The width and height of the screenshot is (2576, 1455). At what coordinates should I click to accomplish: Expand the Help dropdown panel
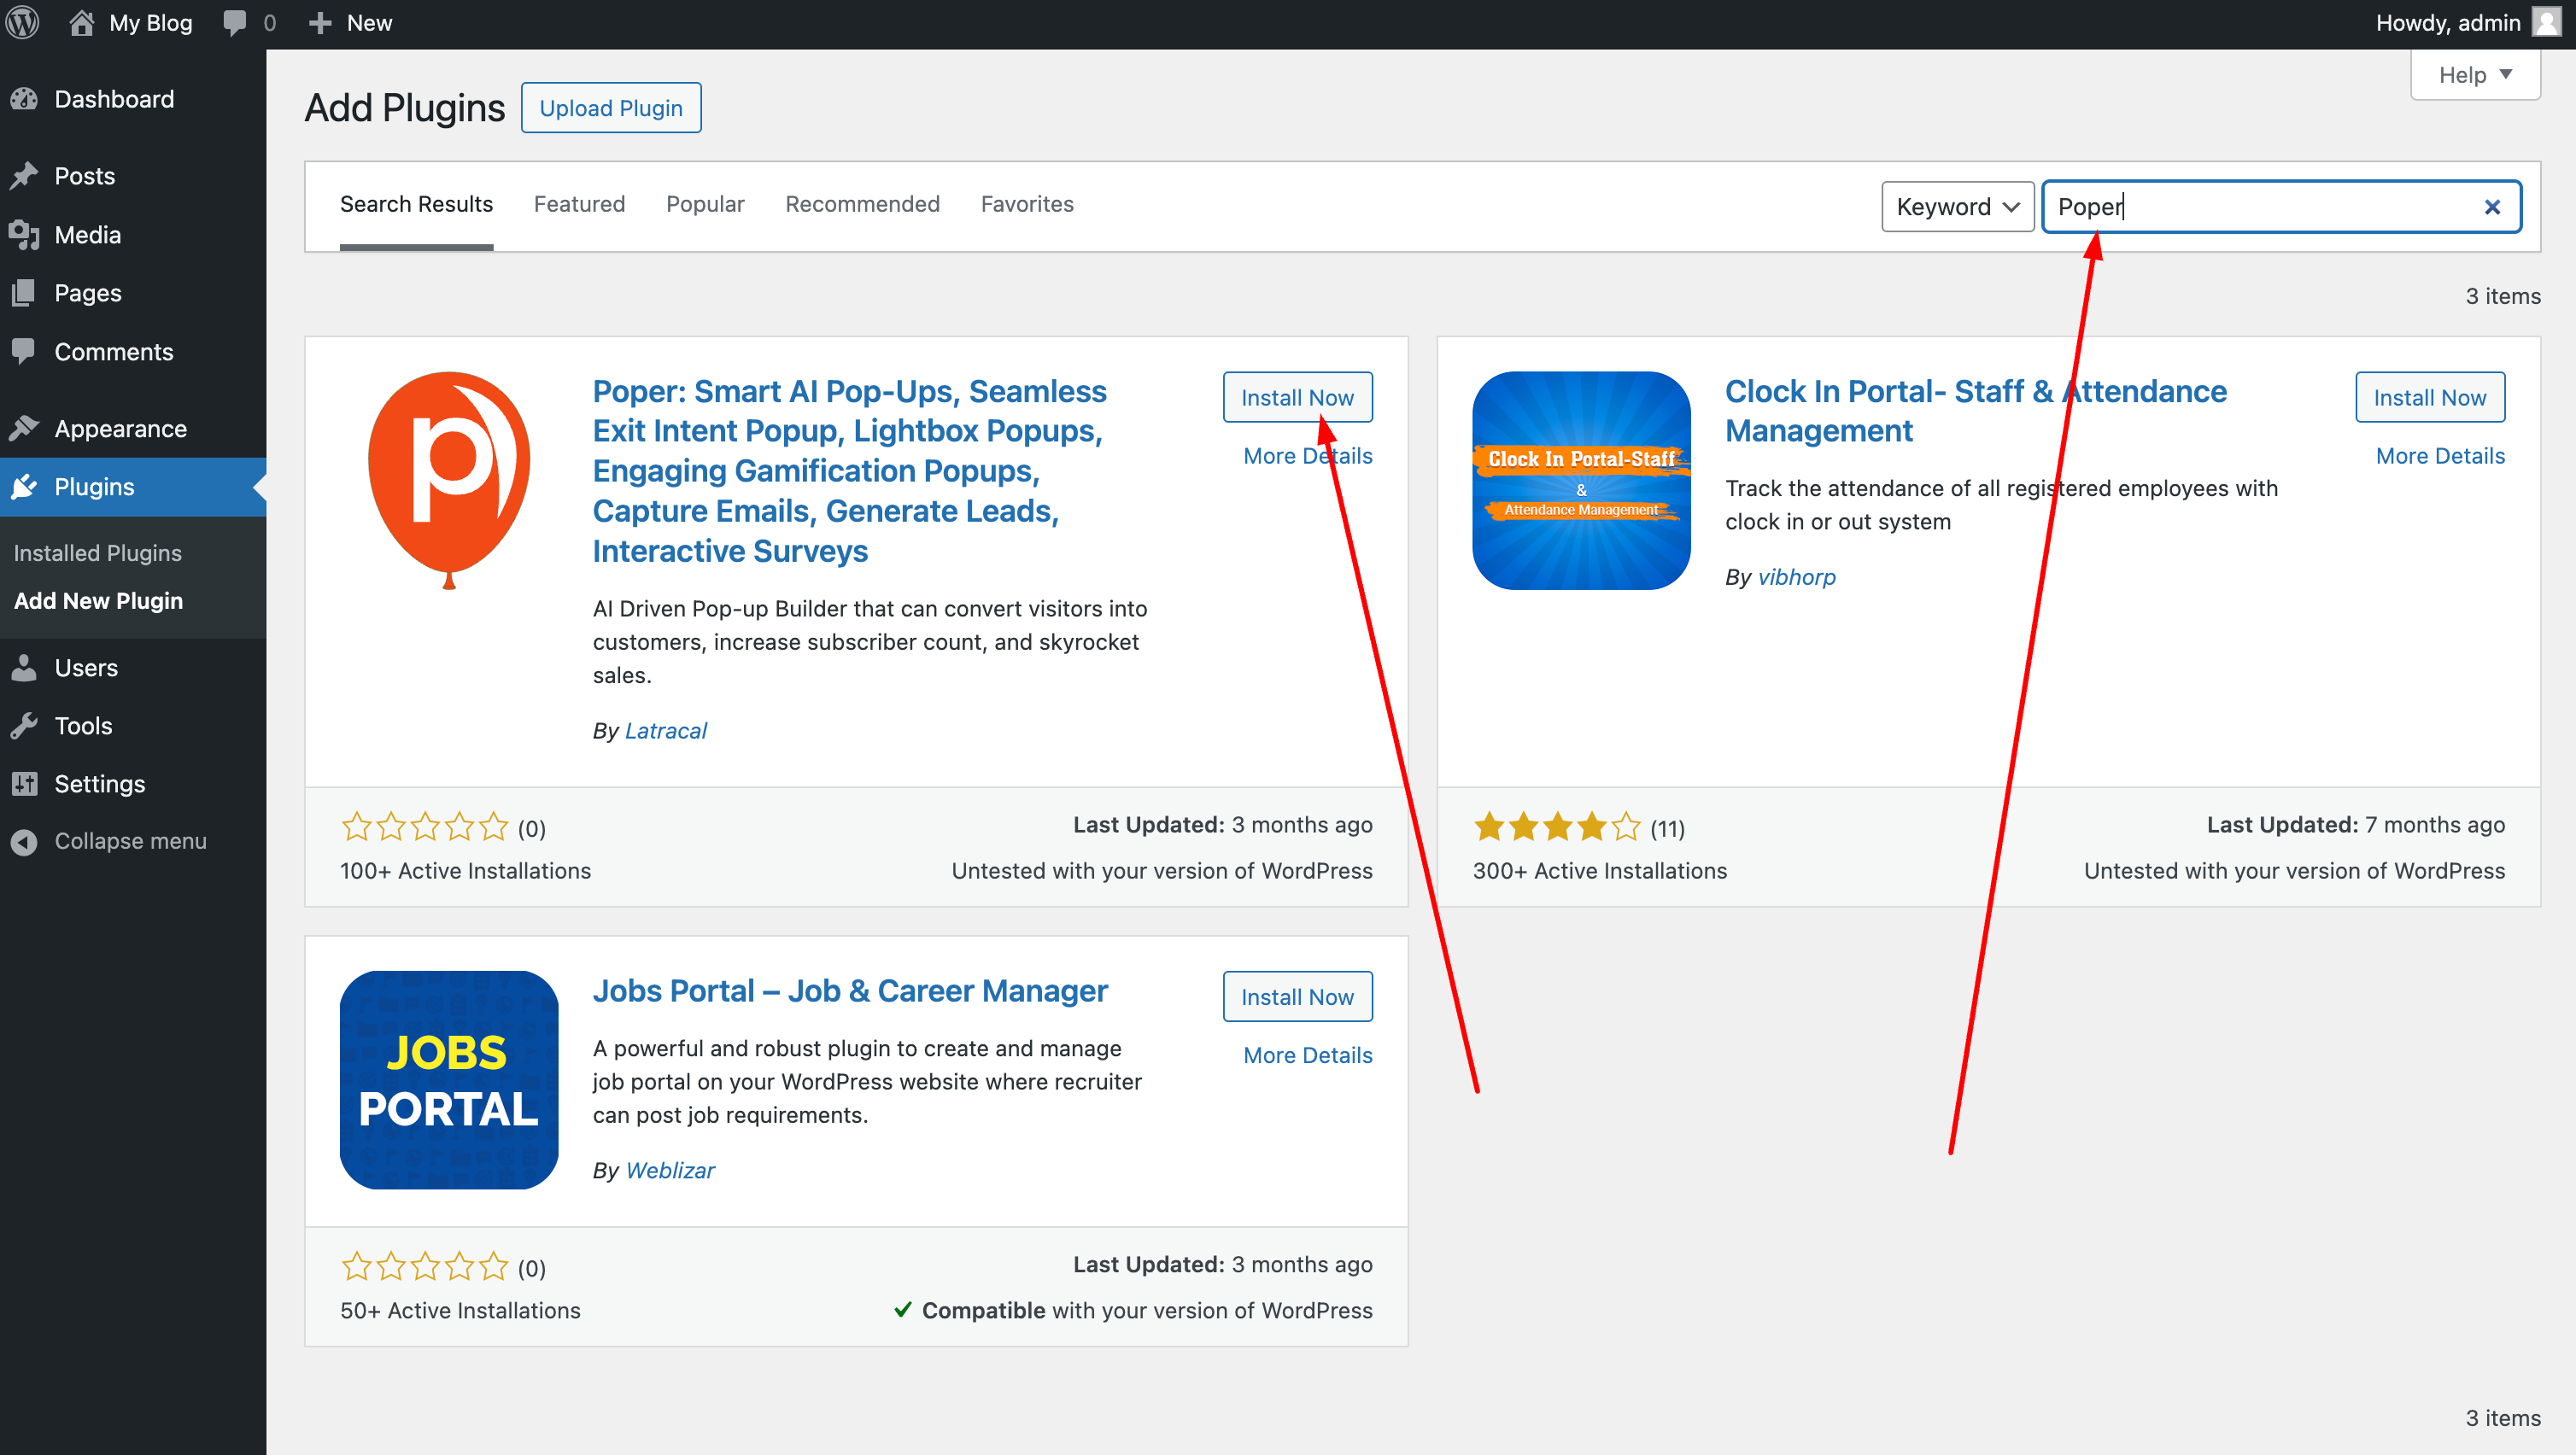2475,75
